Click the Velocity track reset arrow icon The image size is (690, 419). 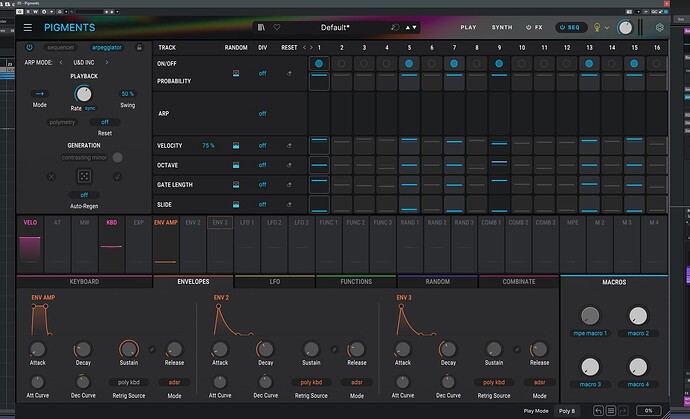289,146
